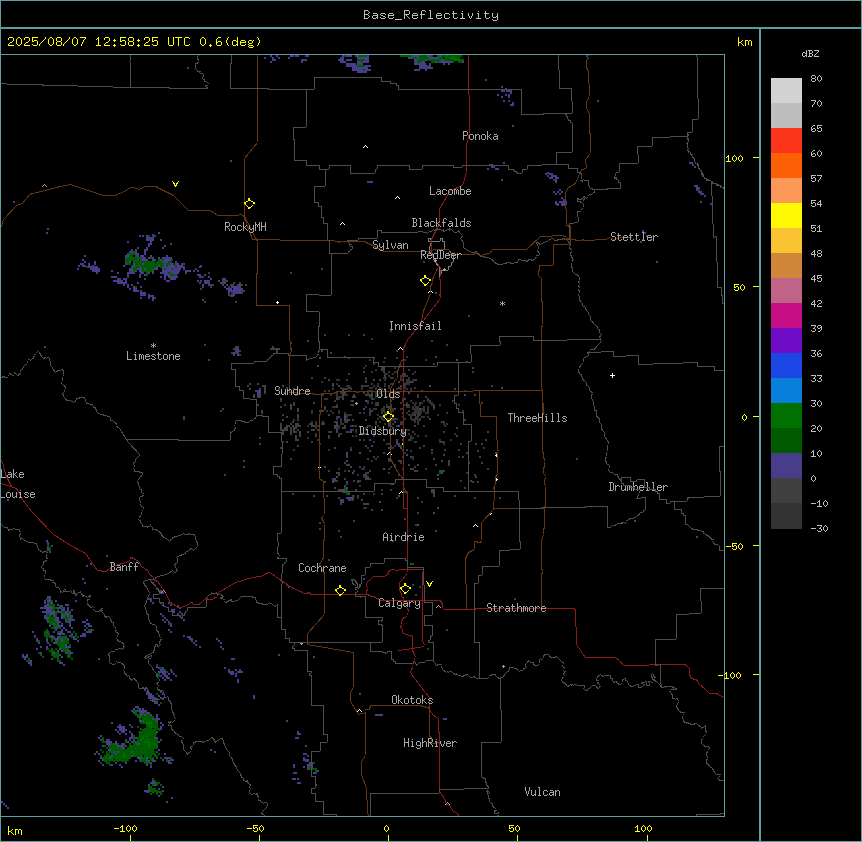Screen dimensions: 862x842
Task: Click the dBZ legend heading
Action: pos(810,53)
